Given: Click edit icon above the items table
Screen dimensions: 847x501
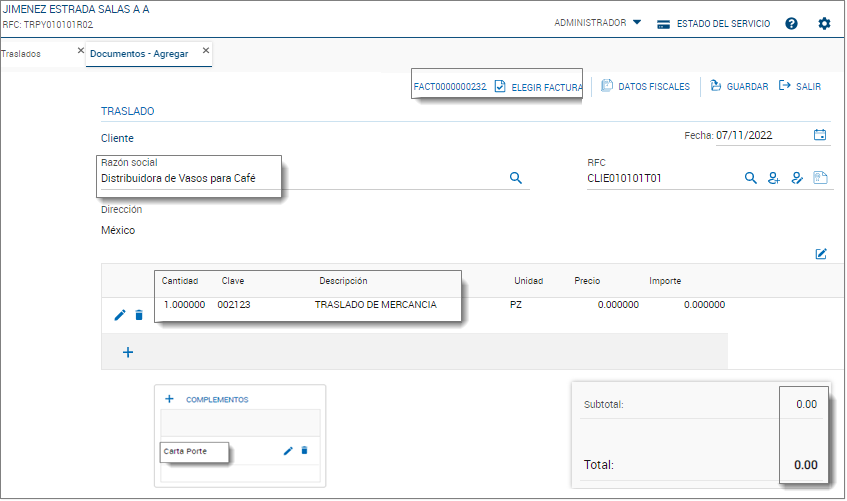Looking at the screenshot, I should (821, 254).
